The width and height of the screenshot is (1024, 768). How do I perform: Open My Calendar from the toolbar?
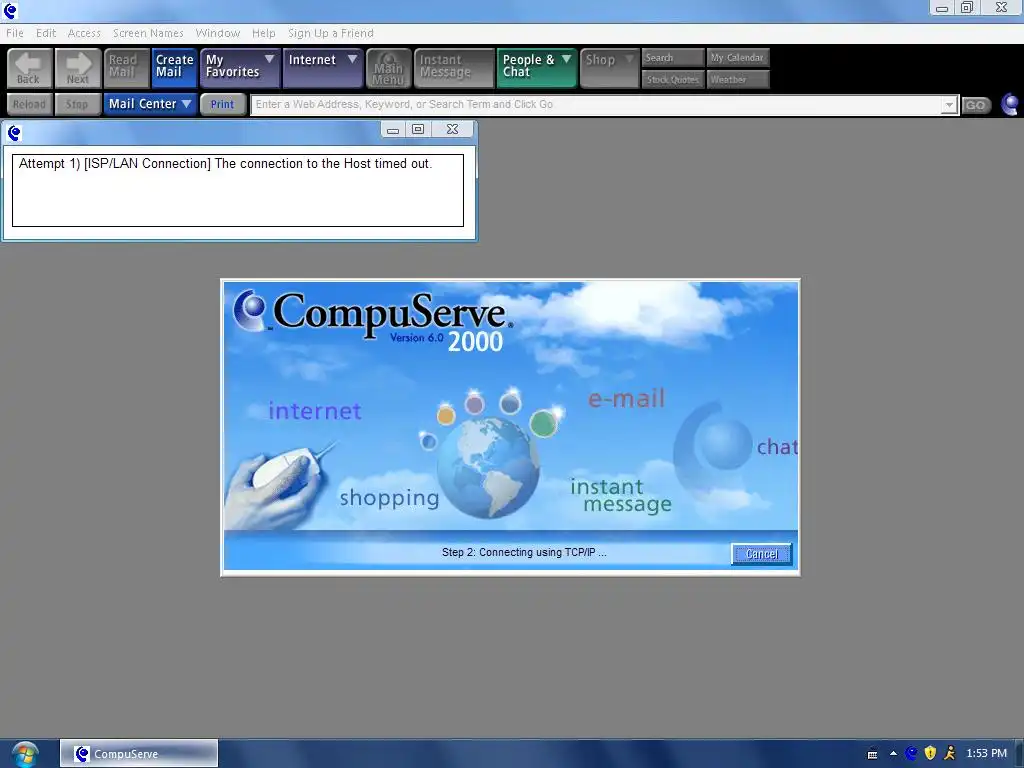(737, 57)
